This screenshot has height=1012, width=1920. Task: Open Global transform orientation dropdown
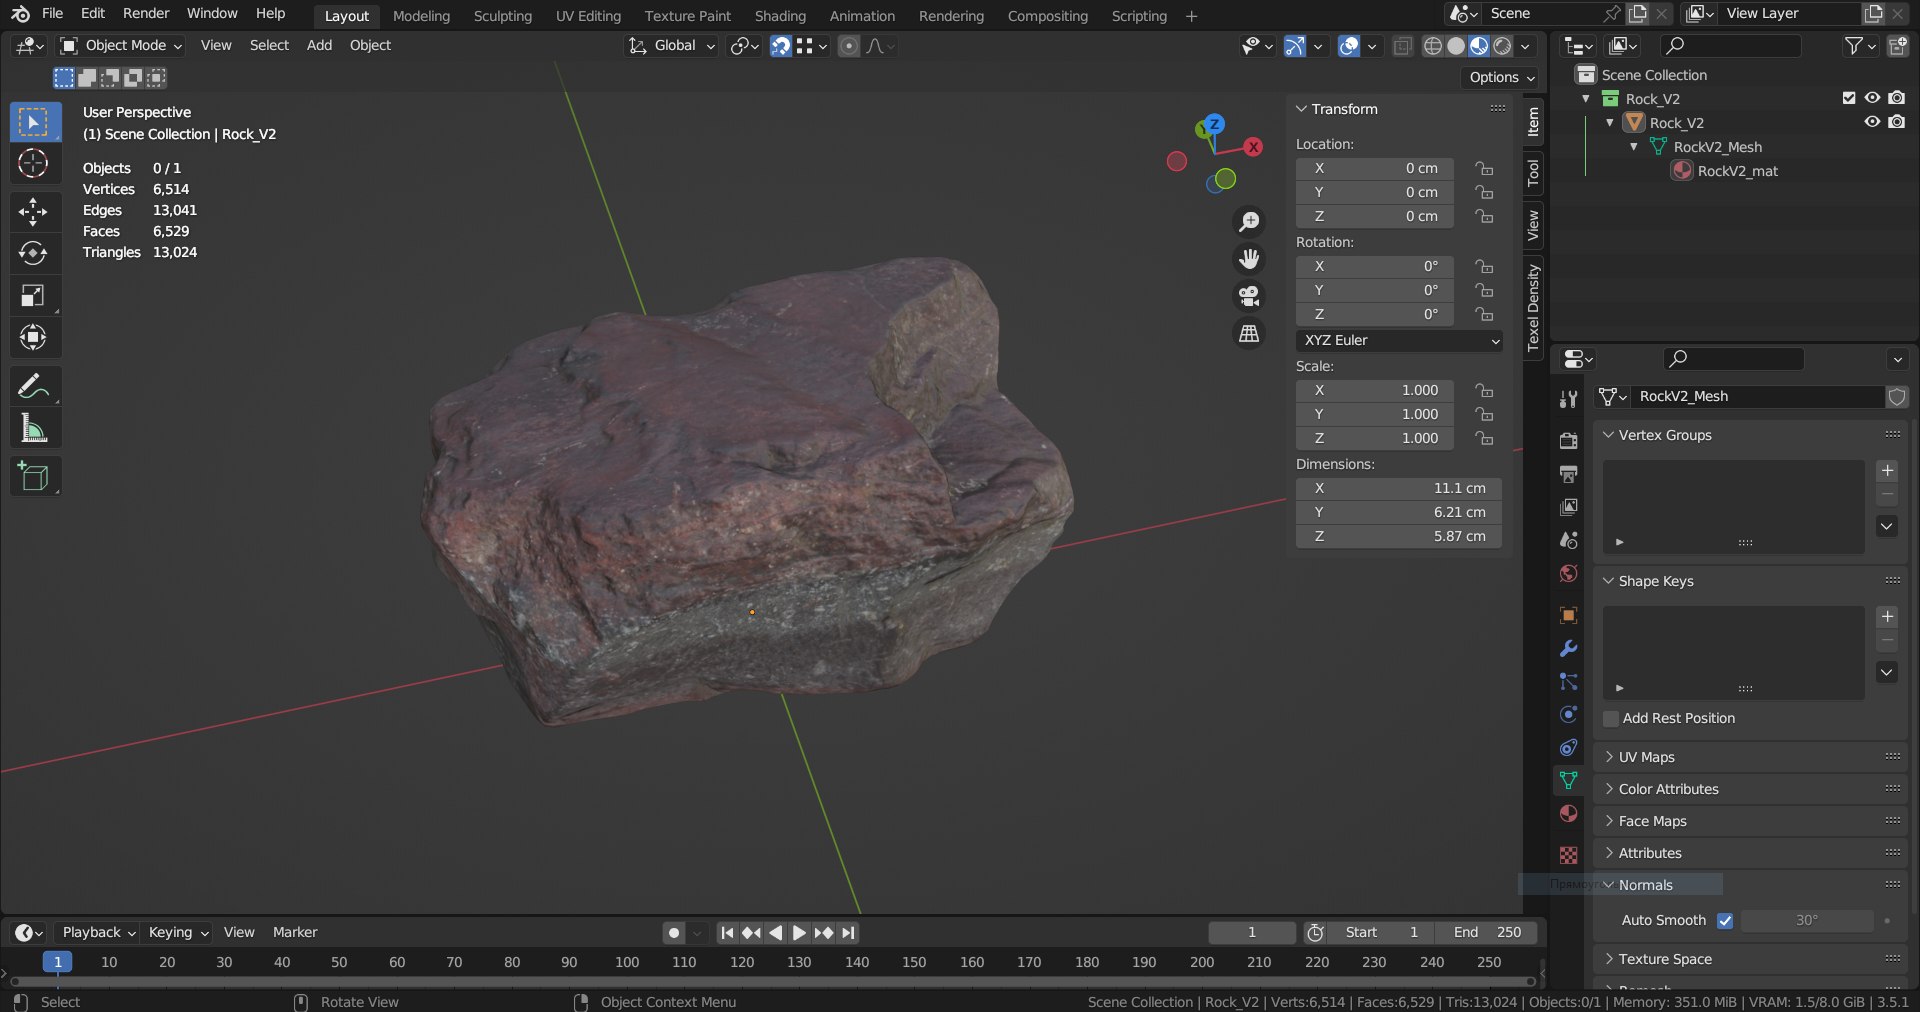(x=672, y=46)
